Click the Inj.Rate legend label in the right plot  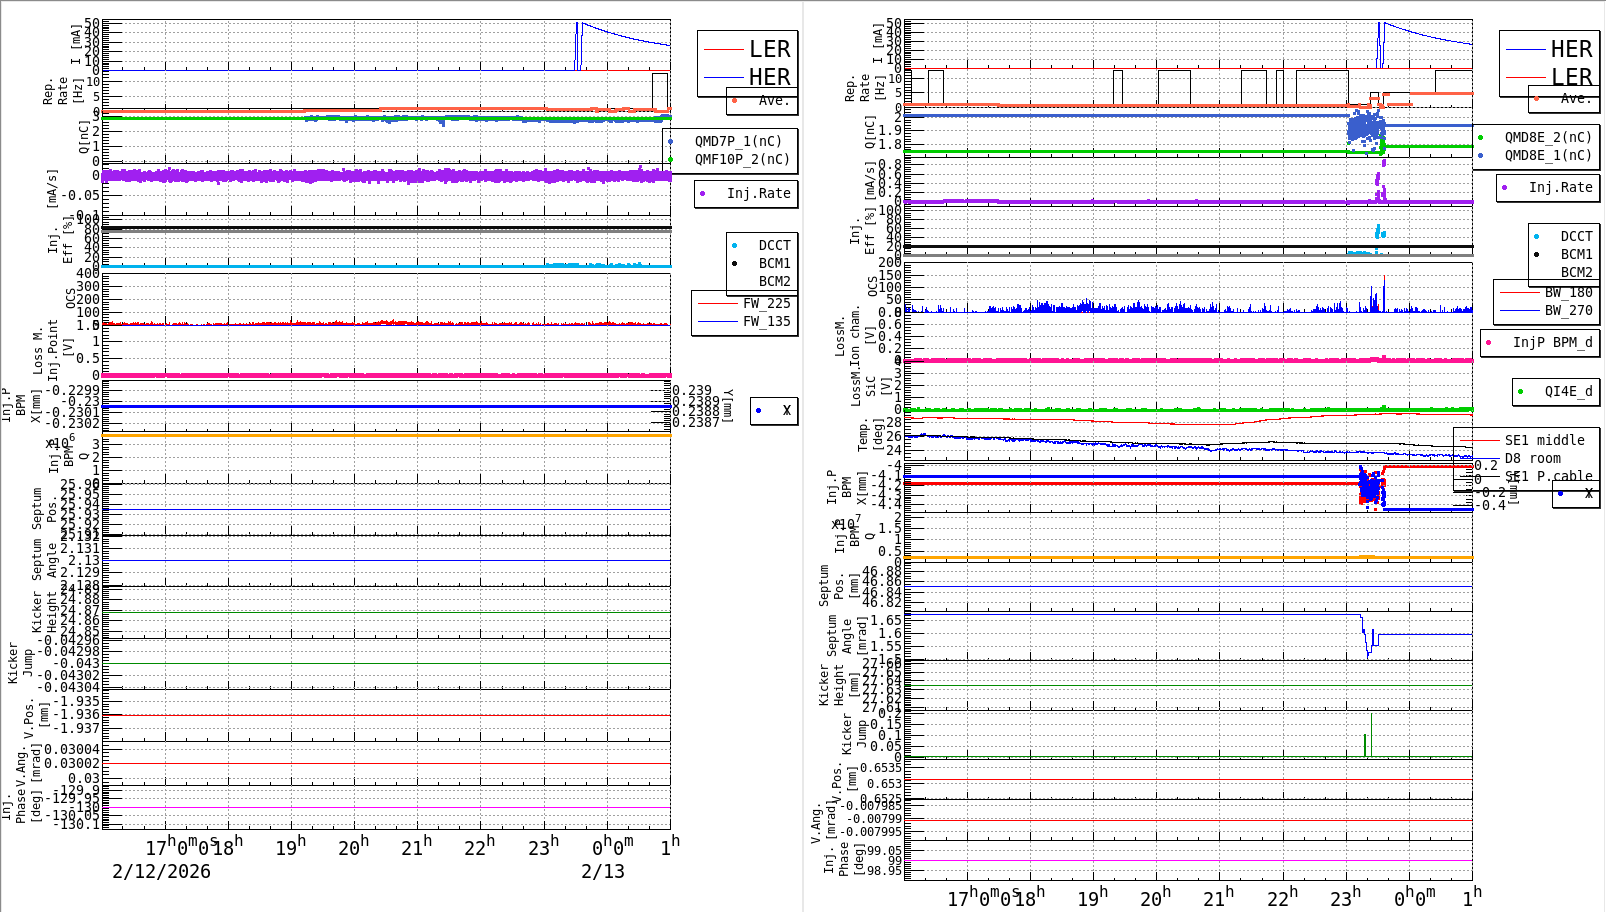pos(1560,187)
